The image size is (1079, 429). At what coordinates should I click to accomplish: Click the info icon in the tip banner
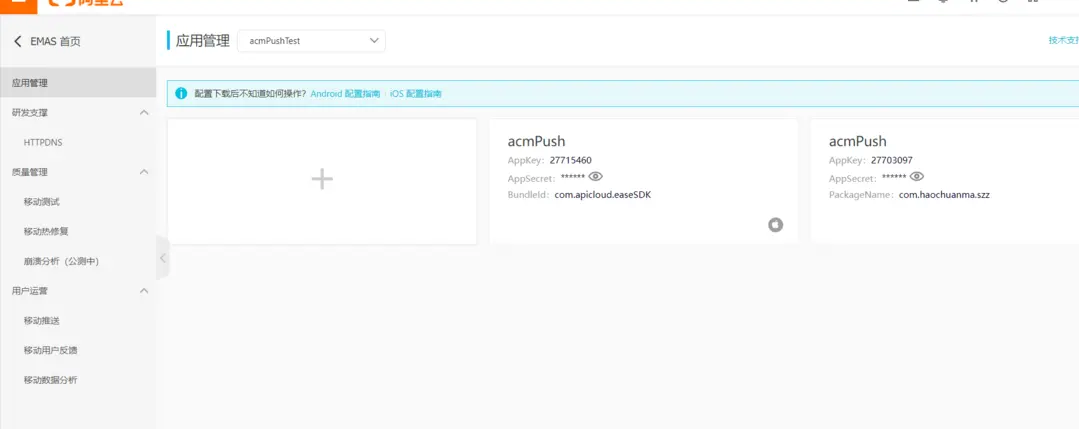tap(181, 94)
